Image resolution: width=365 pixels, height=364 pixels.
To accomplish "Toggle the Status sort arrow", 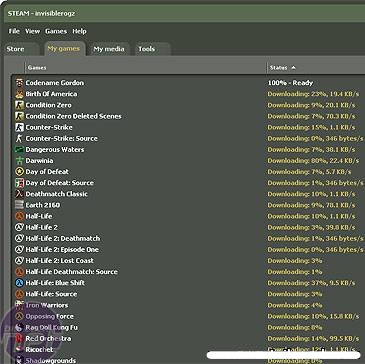I will (x=294, y=68).
